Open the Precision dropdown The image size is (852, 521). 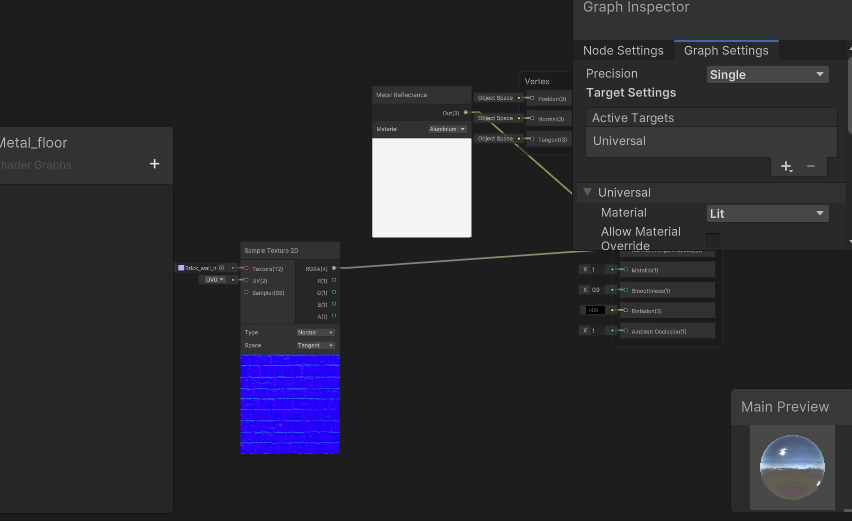[x=767, y=74]
